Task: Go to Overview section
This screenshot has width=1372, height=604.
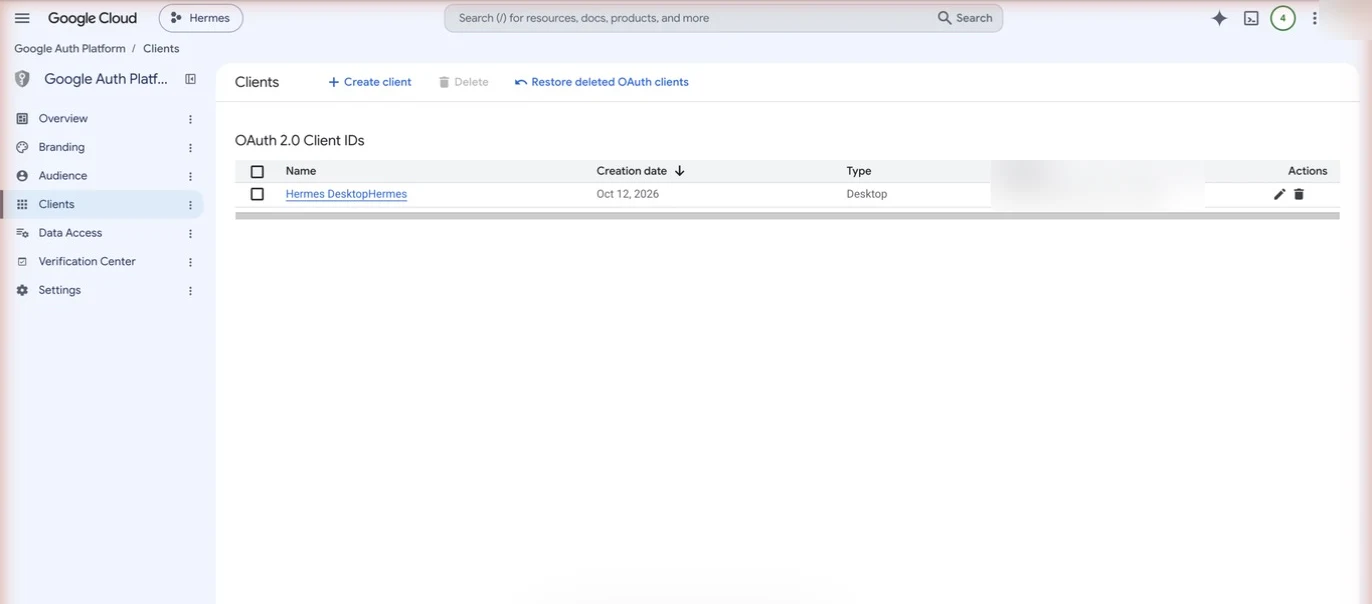Action: (x=63, y=118)
